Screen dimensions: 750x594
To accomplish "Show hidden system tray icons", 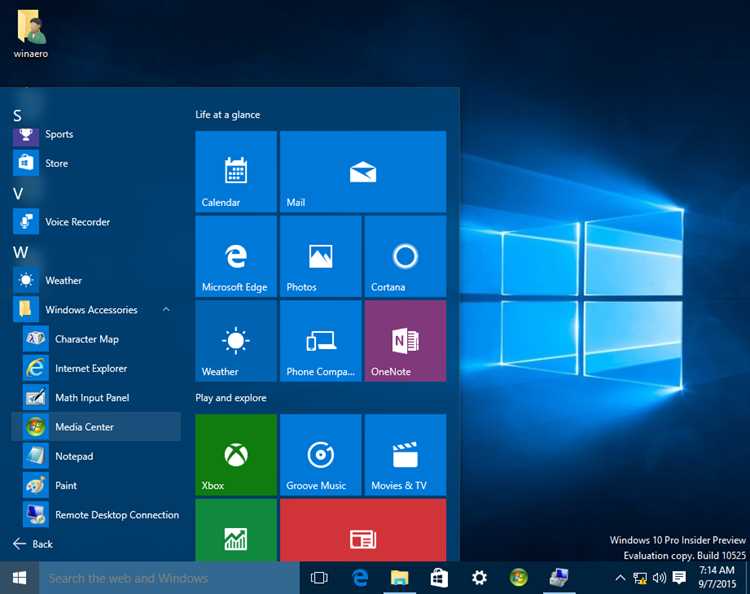I will [620, 578].
